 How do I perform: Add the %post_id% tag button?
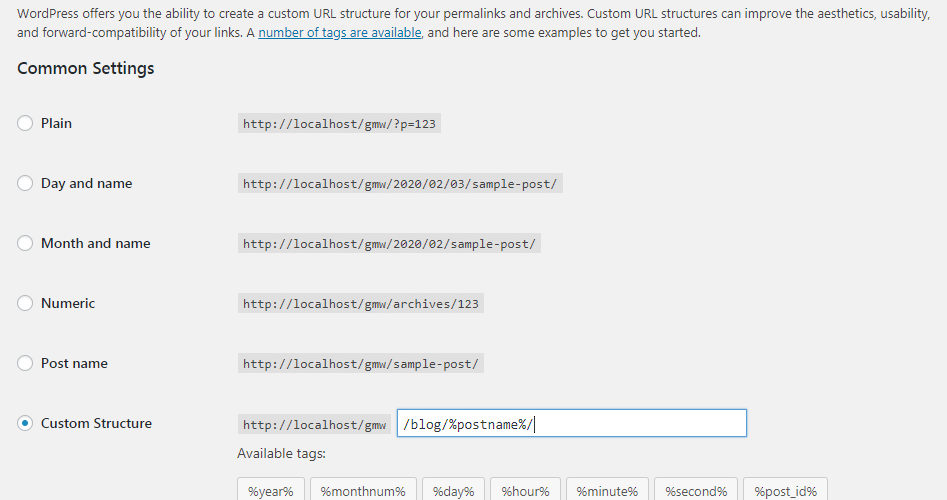click(785, 490)
